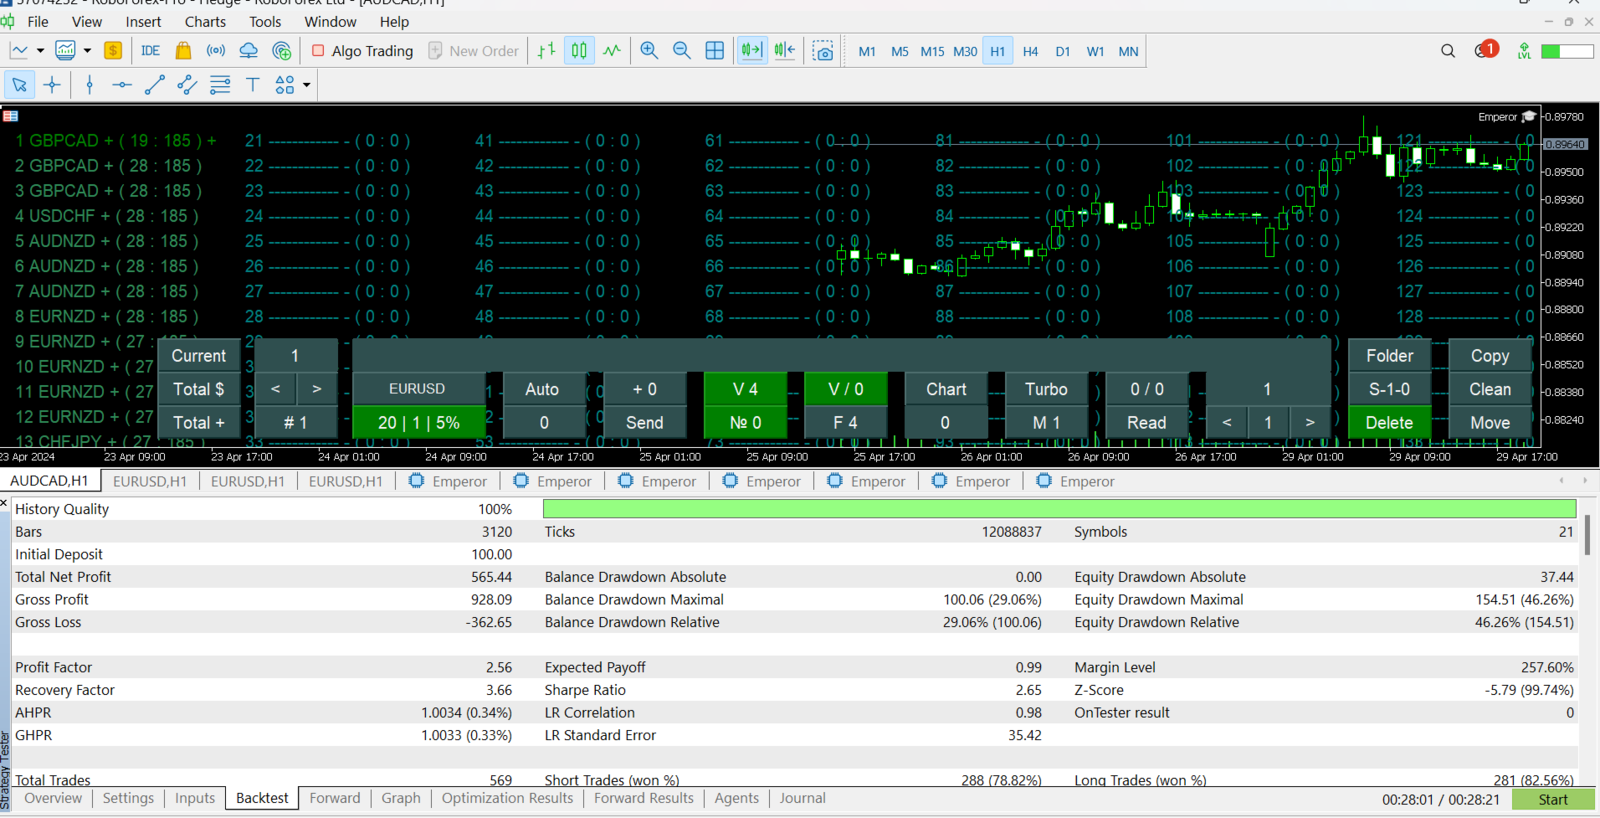This screenshot has height=818, width=1600.
Task: Select the equidistant channel tool
Action: (x=187, y=85)
